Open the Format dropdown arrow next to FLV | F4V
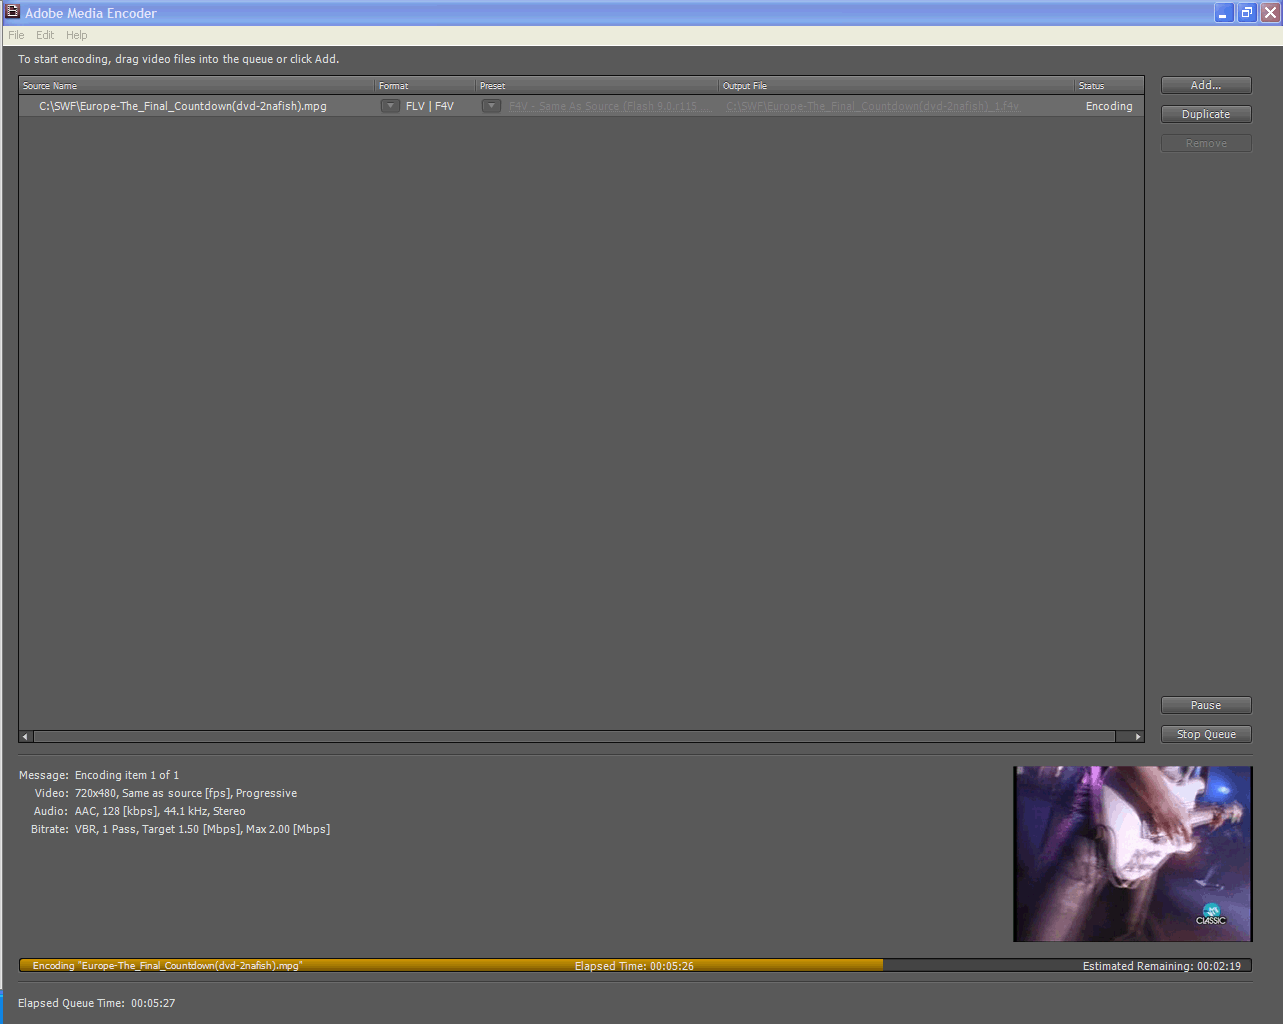Image resolution: width=1283 pixels, height=1024 pixels. point(390,106)
